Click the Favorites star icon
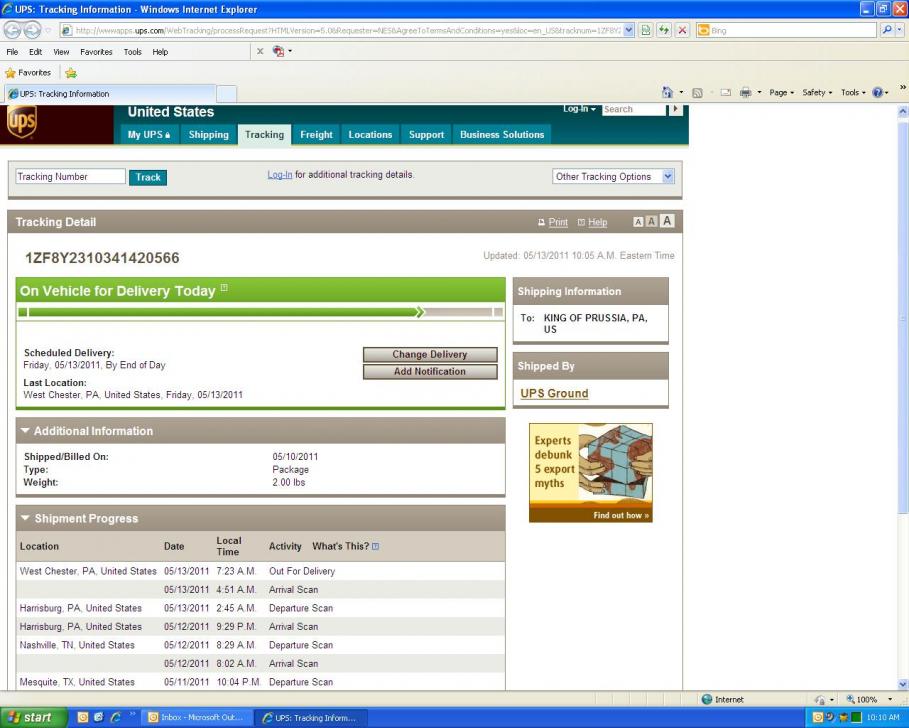The height and width of the screenshot is (728, 909). point(10,73)
